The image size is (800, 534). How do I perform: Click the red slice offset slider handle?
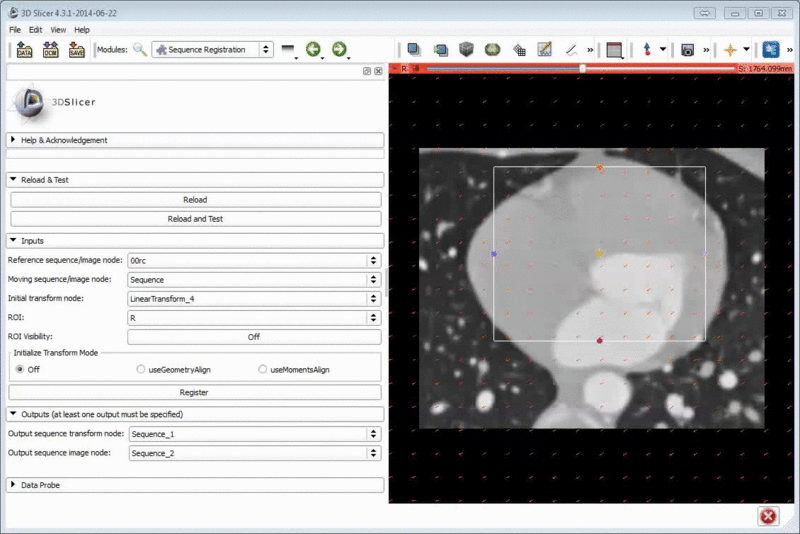point(583,68)
